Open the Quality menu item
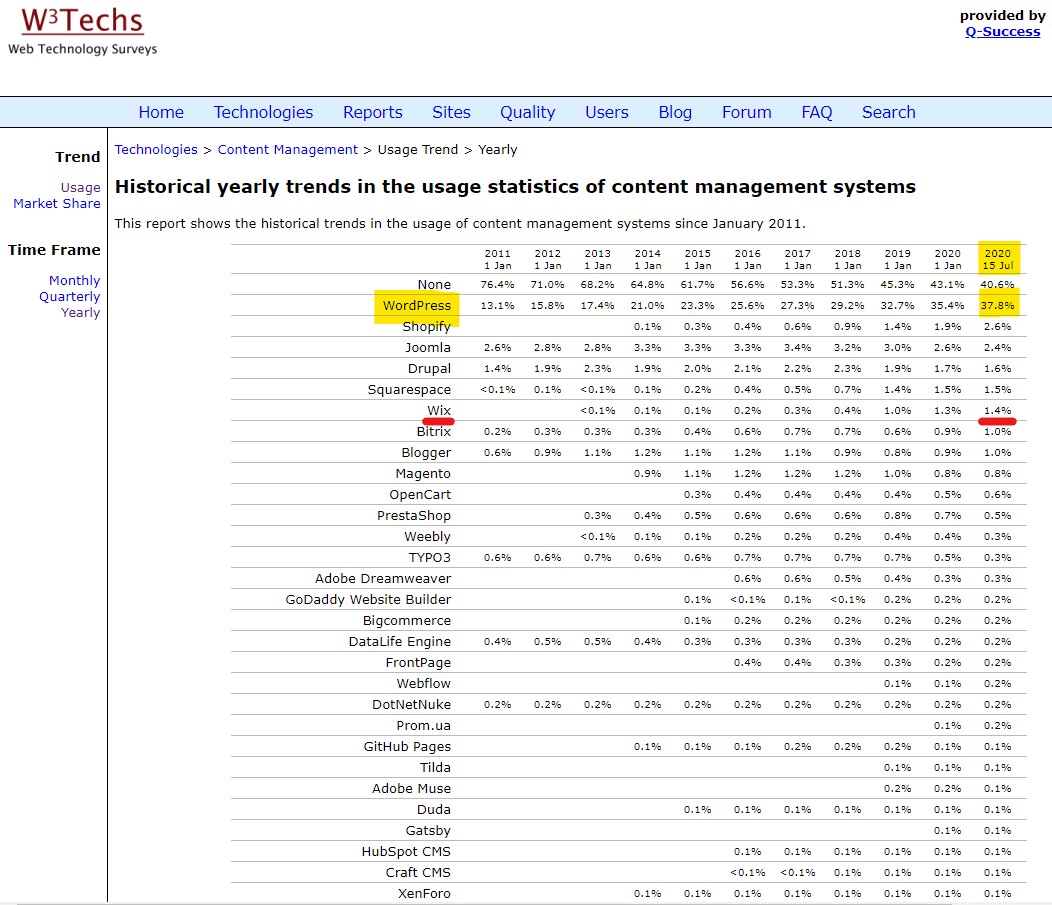This screenshot has height=905, width=1052. tap(527, 112)
